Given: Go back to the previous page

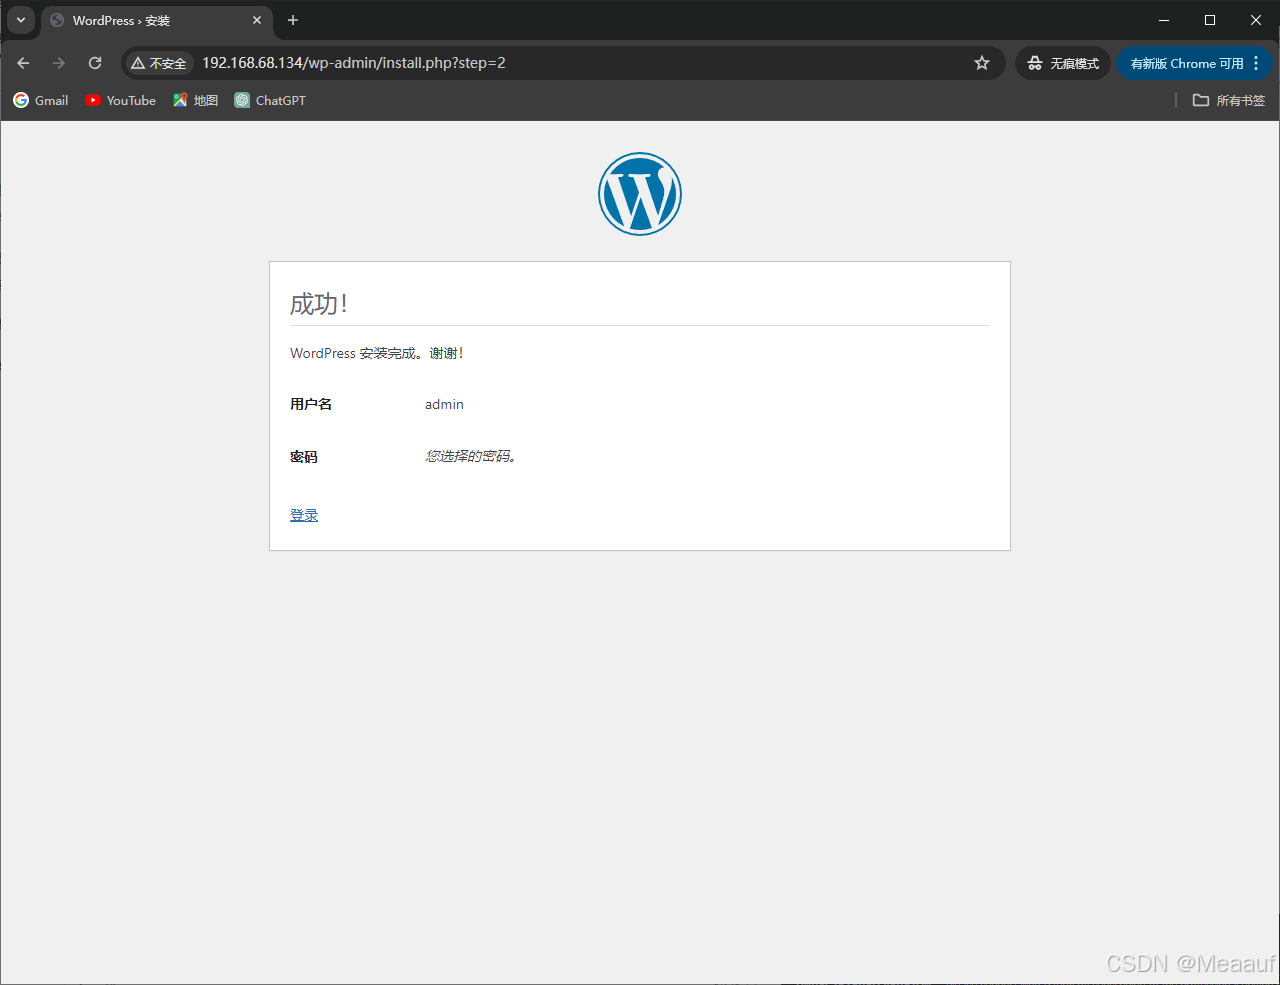Looking at the screenshot, I should pos(23,63).
